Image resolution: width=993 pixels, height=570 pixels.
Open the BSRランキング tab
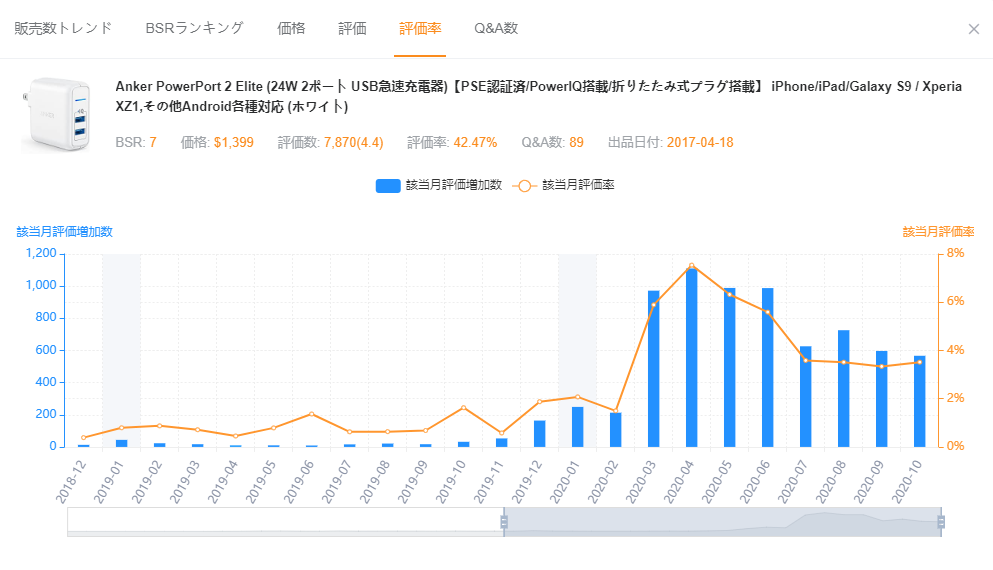click(194, 28)
